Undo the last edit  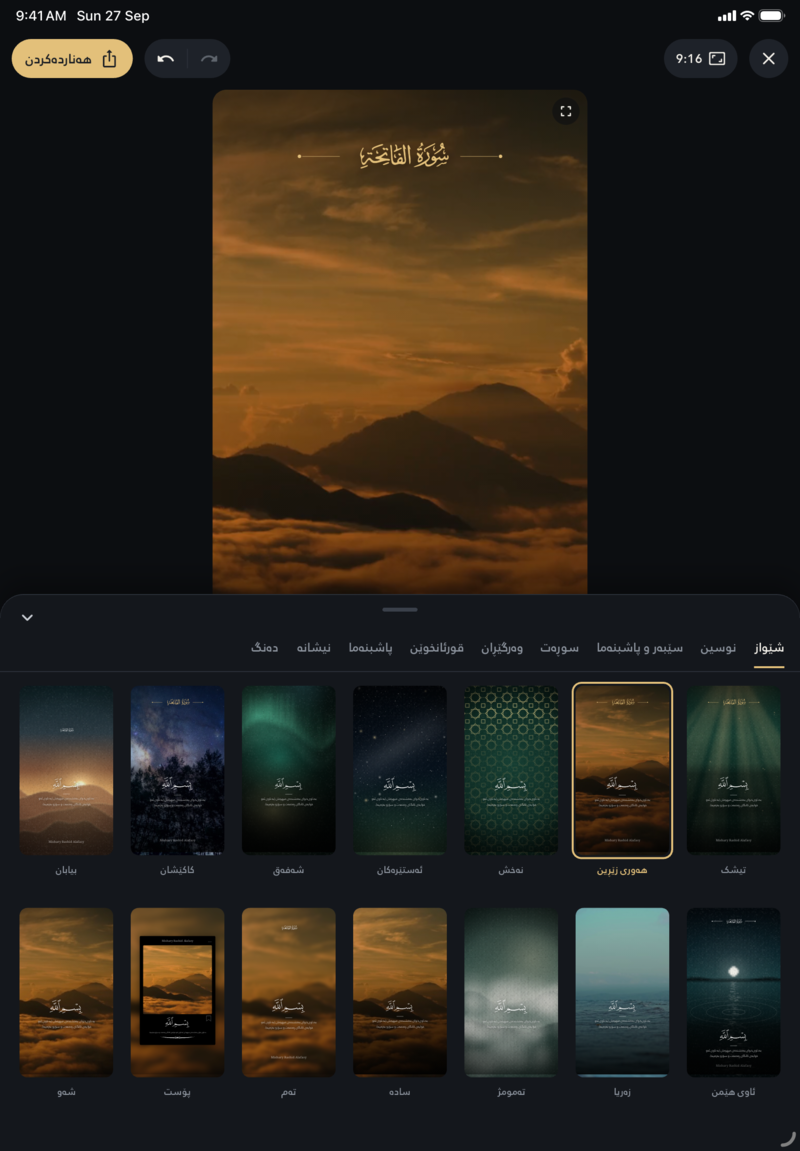166,59
